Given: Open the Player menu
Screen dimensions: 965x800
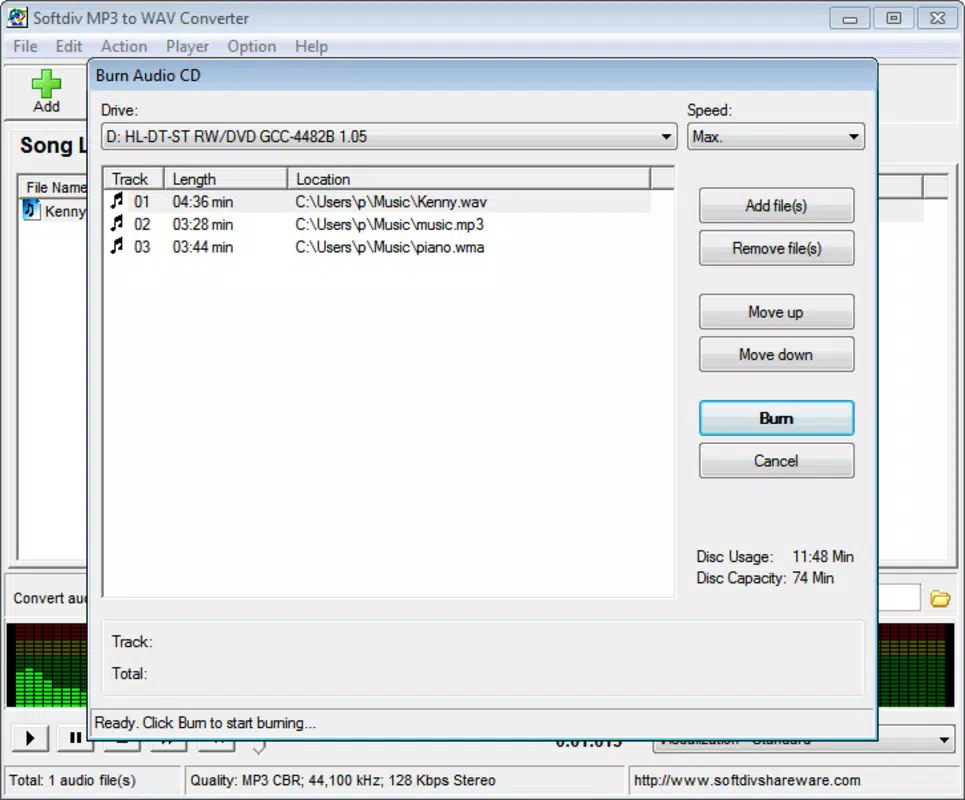Looking at the screenshot, I should pyautogui.click(x=187, y=47).
